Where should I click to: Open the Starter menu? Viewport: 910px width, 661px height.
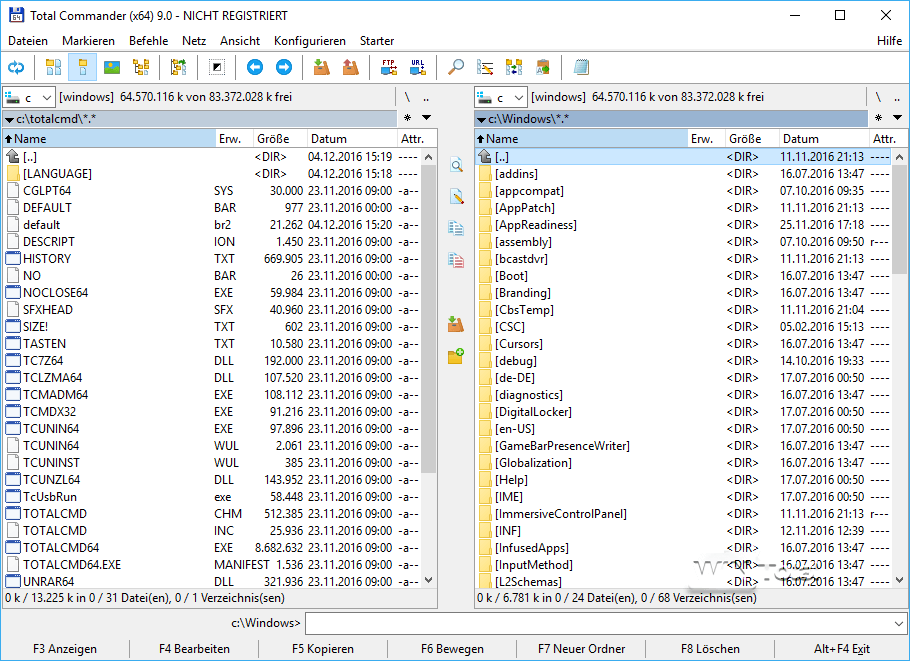point(377,41)
